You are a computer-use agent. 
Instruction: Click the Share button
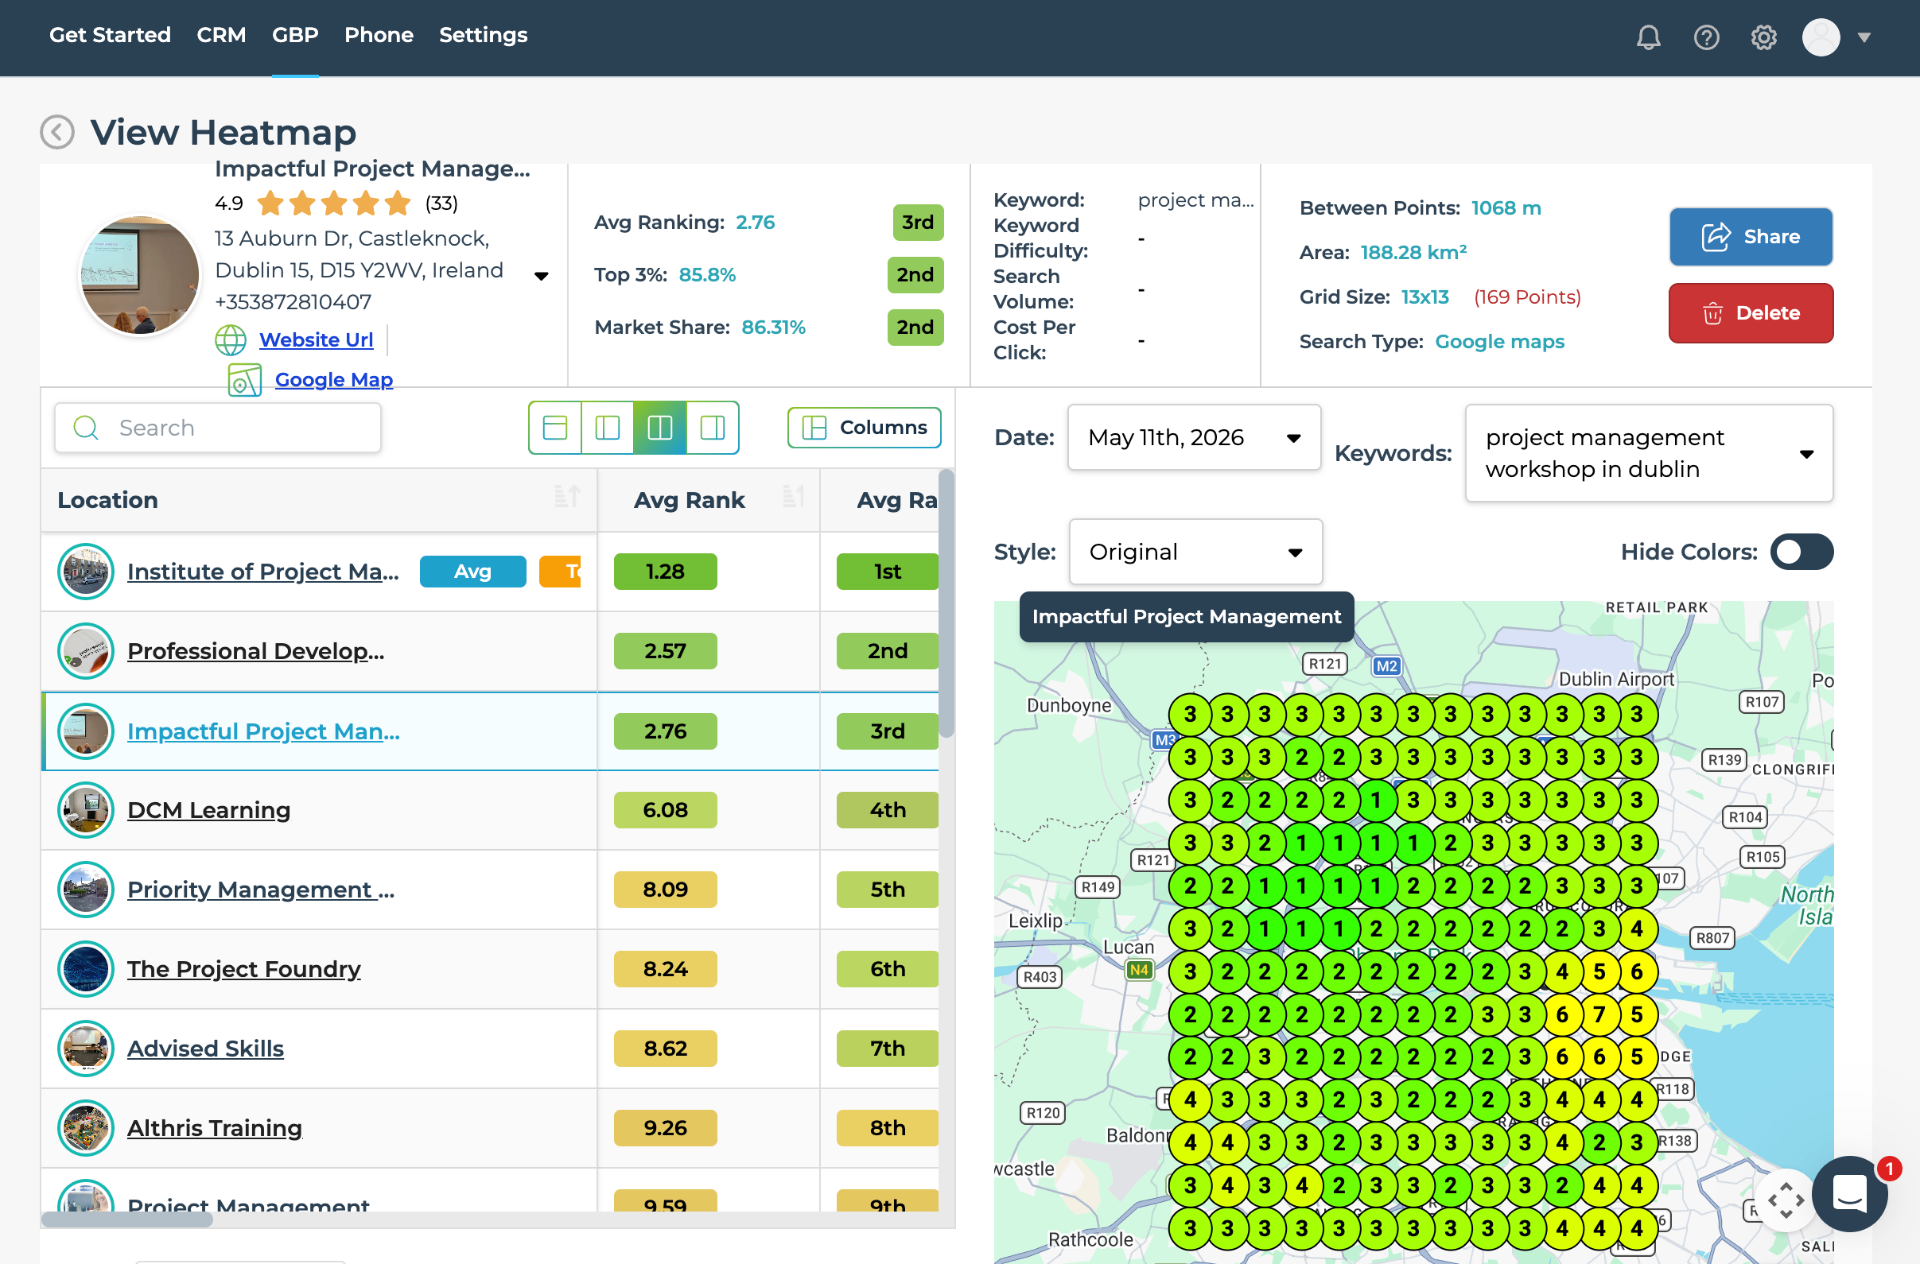[x=1751, y=237]
